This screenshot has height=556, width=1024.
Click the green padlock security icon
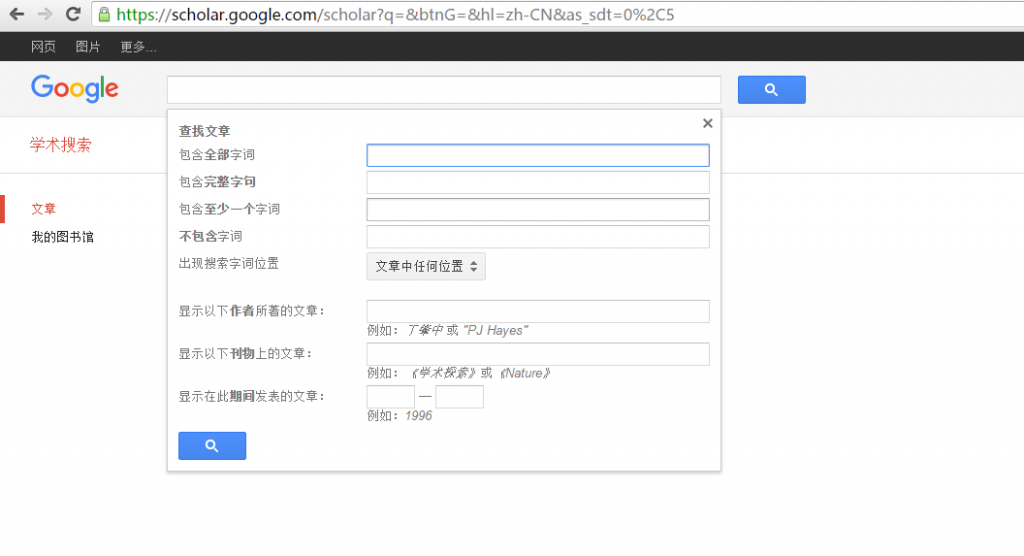pyautogui.click(x=104, y=14)
